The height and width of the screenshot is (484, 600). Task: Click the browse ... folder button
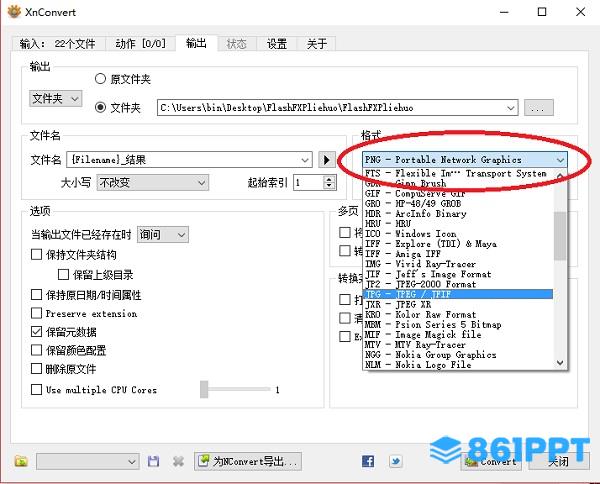(538, 108)
